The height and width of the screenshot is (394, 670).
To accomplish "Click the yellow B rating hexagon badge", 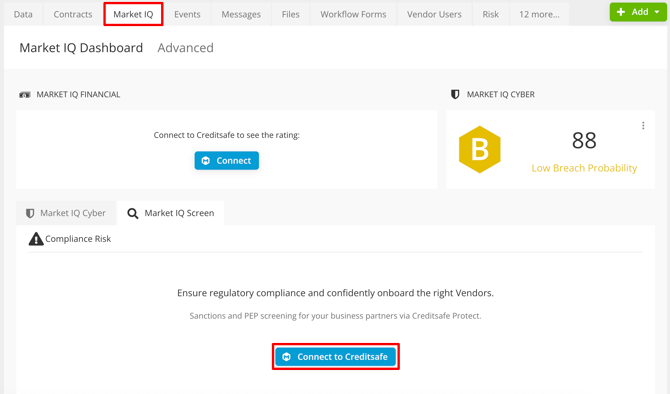I will (479, 150).
